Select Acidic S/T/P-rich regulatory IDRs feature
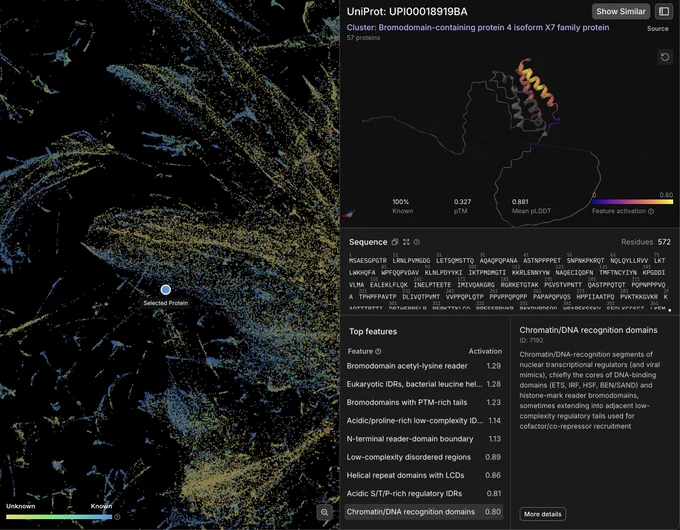The height and width of the screenshot is (530, 680). 424,494
